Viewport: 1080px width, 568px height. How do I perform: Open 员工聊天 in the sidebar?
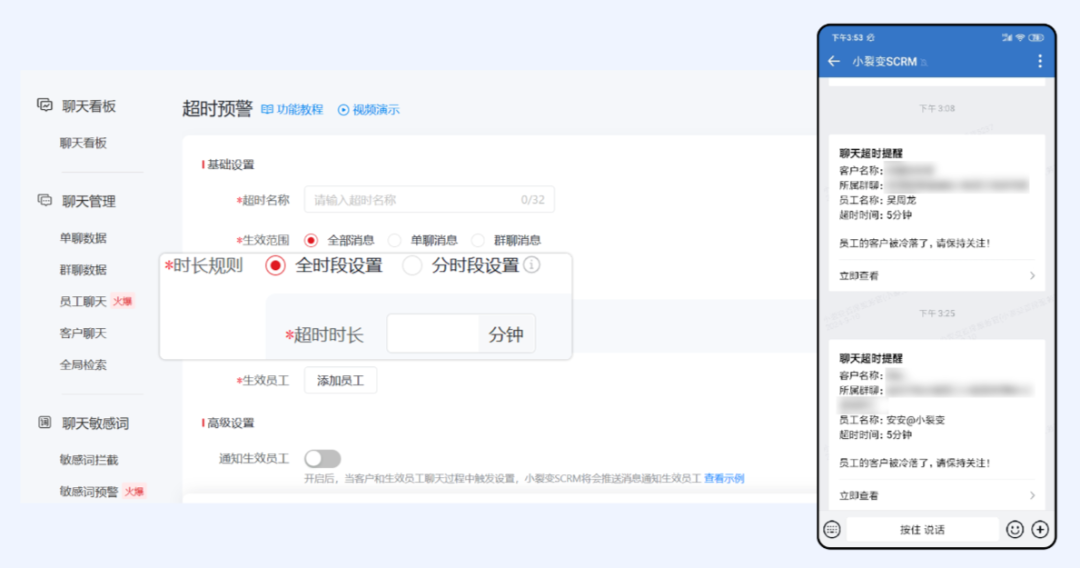83,301
